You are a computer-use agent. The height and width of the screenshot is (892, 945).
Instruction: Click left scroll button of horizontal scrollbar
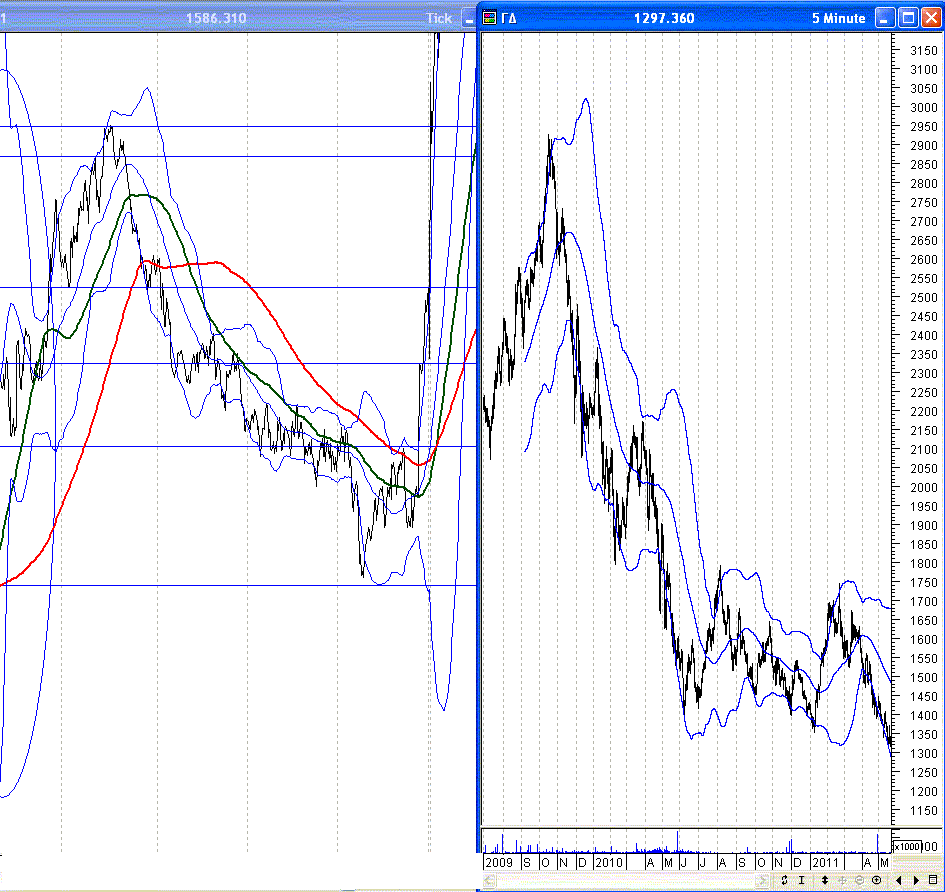click(489, 881)
